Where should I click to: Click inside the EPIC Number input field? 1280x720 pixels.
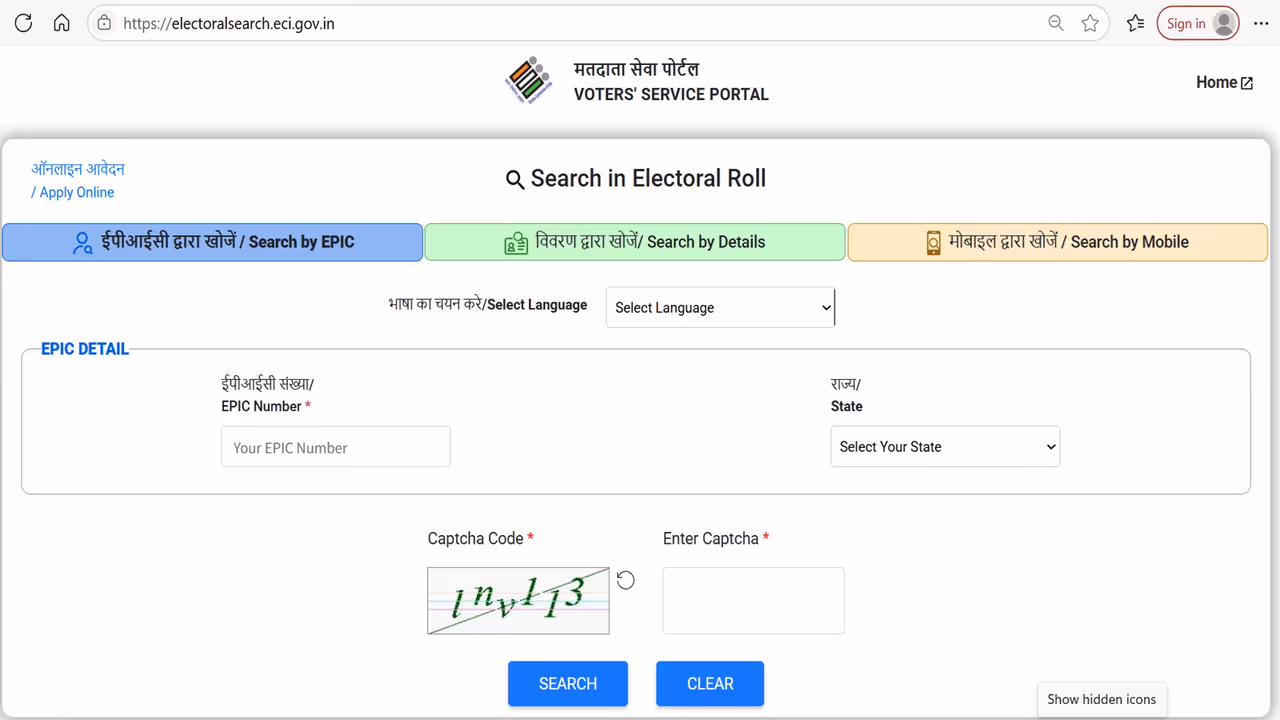point(335,446)
